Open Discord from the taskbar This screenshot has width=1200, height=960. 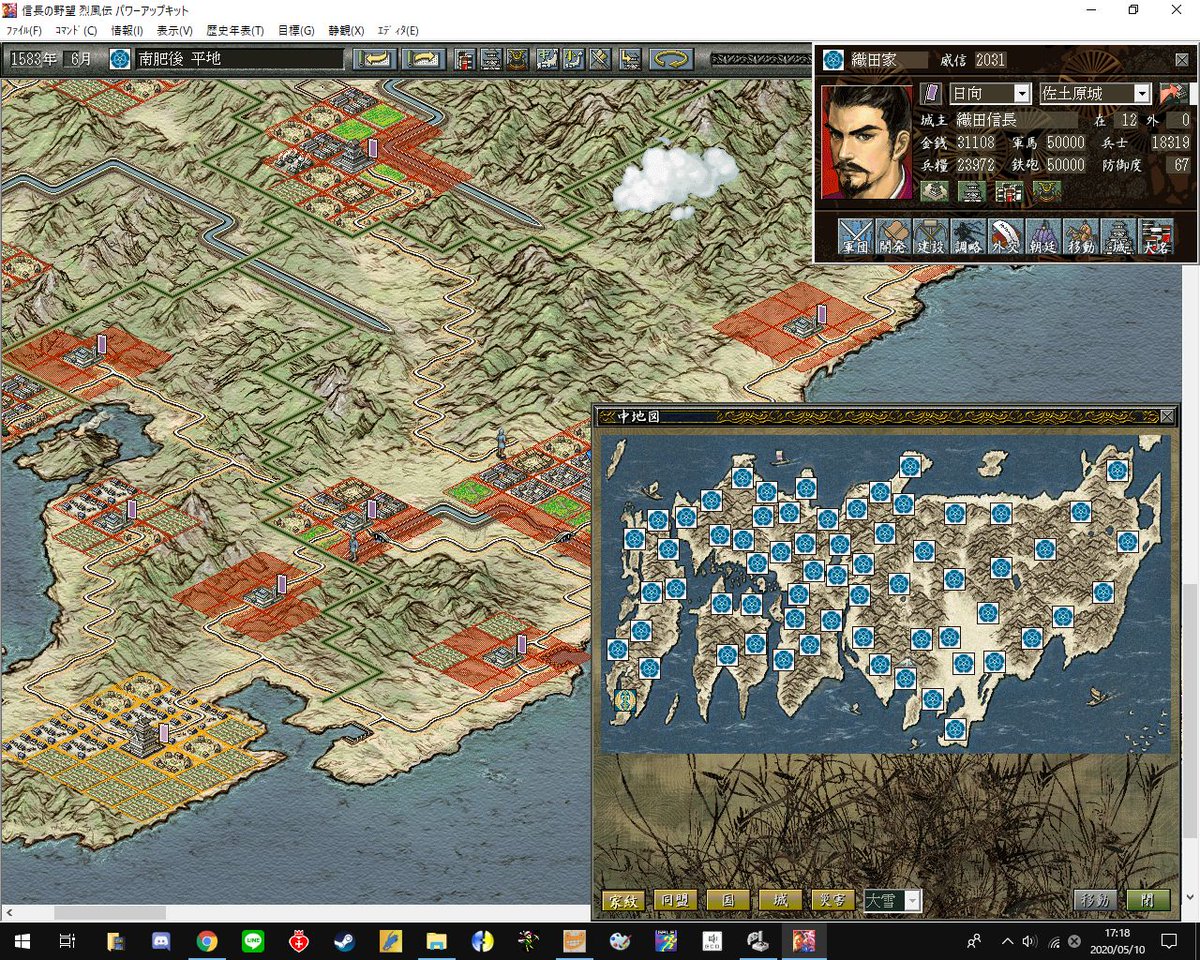[161, 941]
